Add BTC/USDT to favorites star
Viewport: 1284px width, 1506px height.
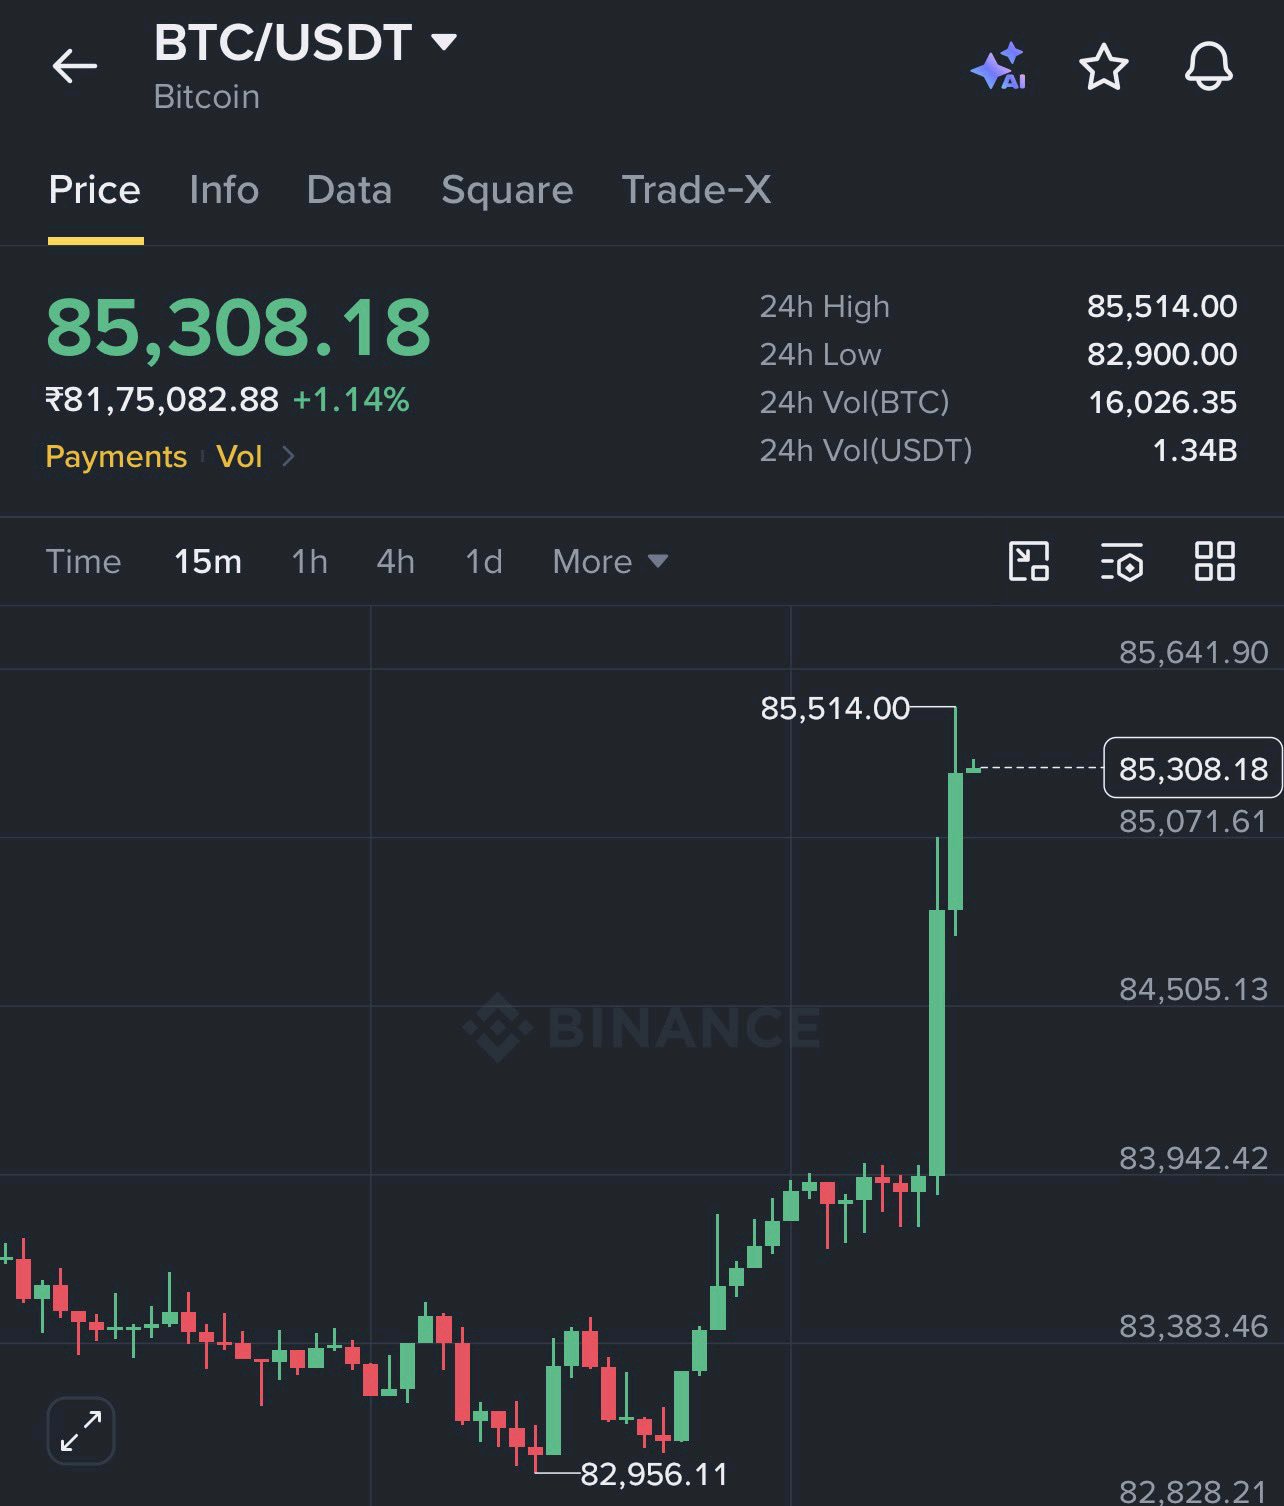[1104, 67]
